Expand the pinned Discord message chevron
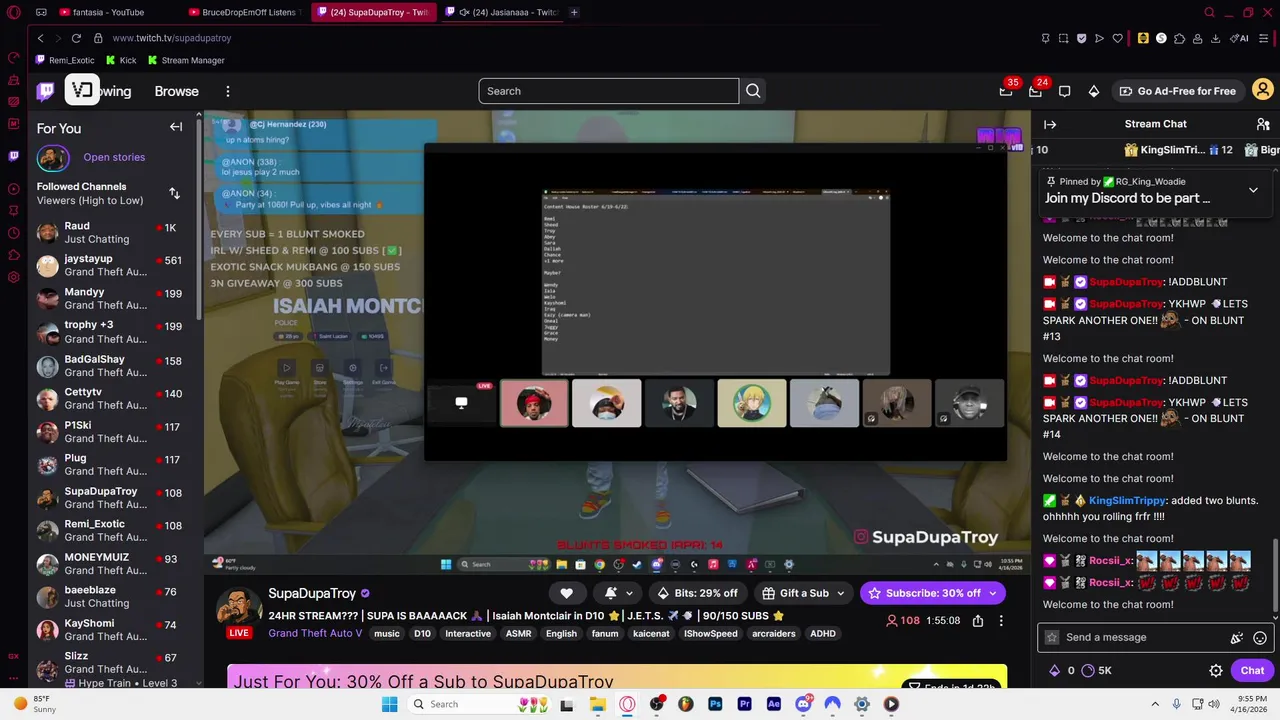This screenshot has width=1280, height=720. [1253, 190]
